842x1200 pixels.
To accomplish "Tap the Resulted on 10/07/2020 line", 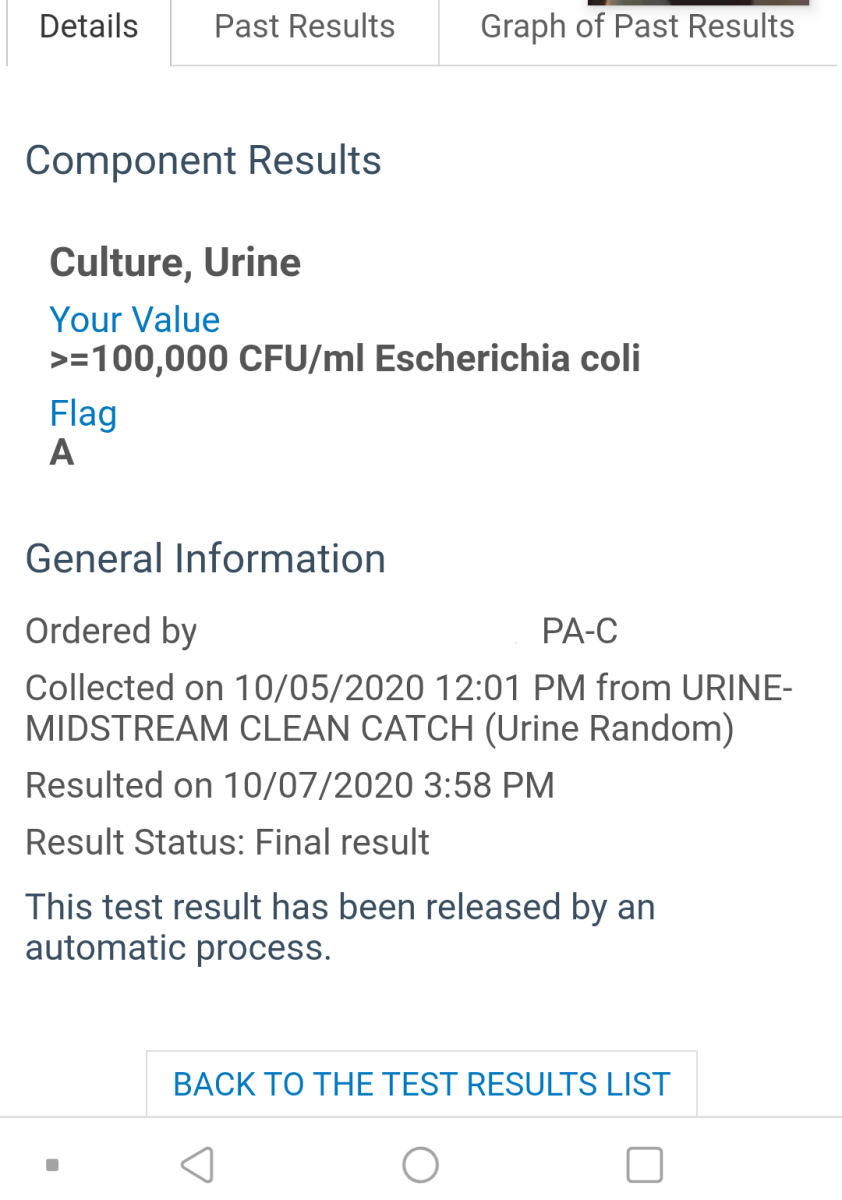I will (x=289, y=785).
